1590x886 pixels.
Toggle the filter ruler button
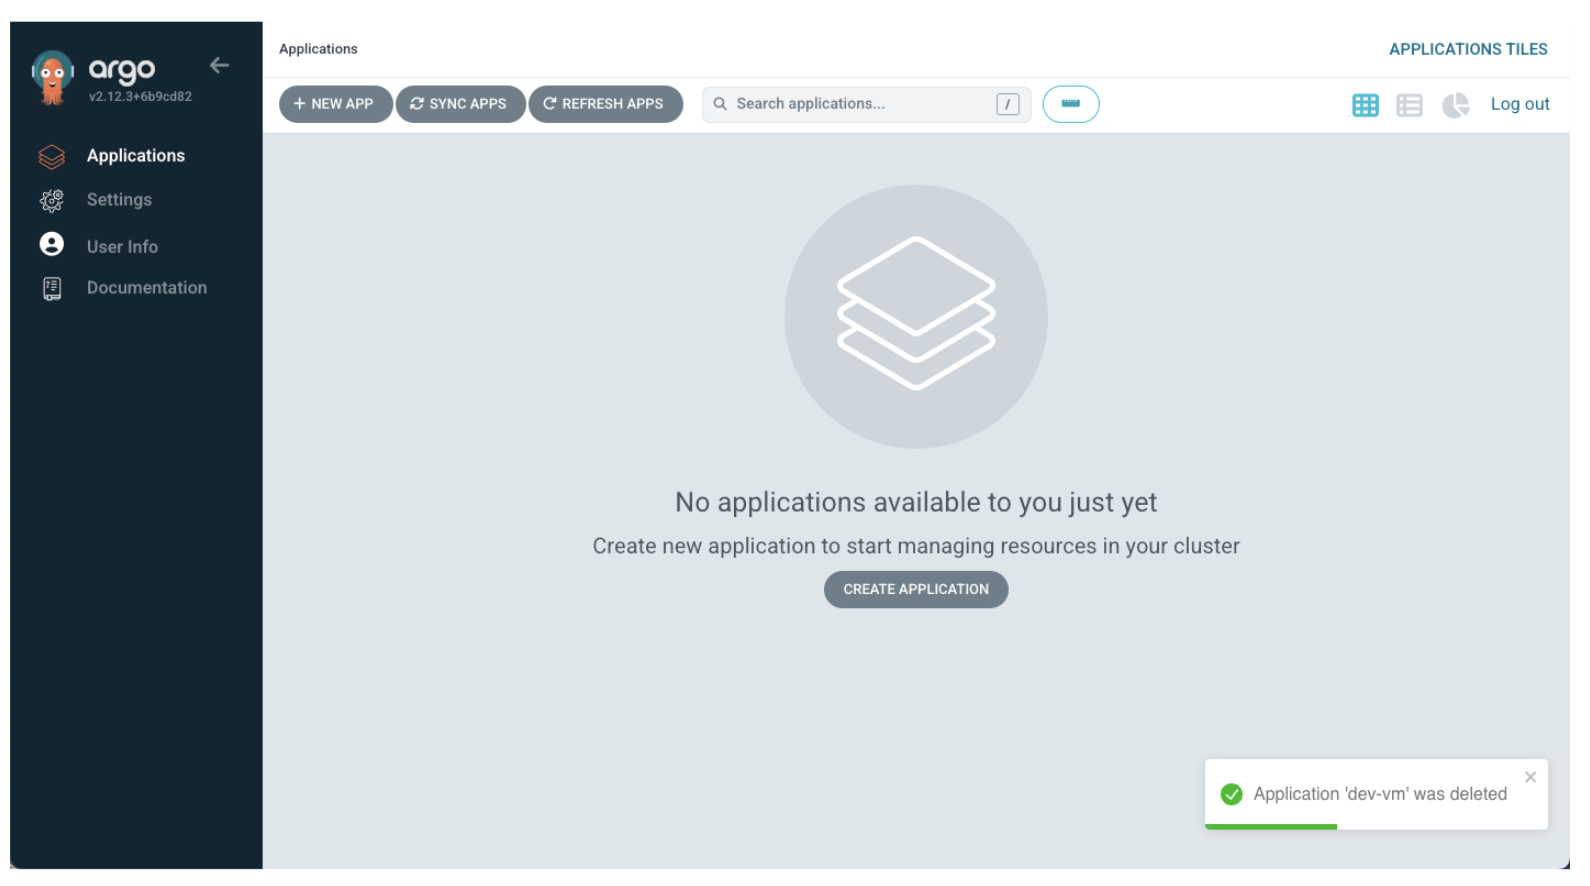coord(1070,104)
